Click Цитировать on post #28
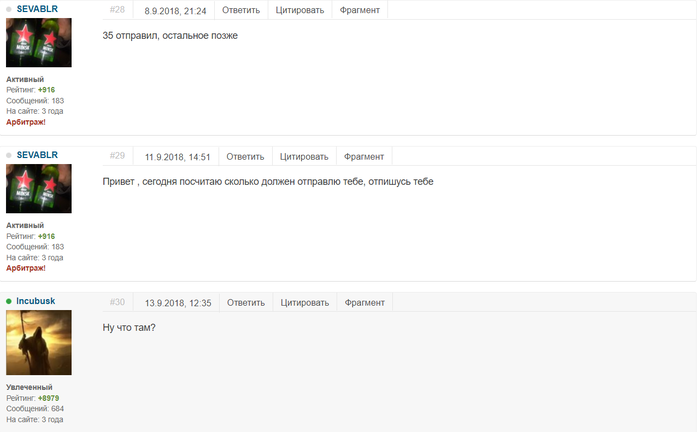 click(300, 10)
